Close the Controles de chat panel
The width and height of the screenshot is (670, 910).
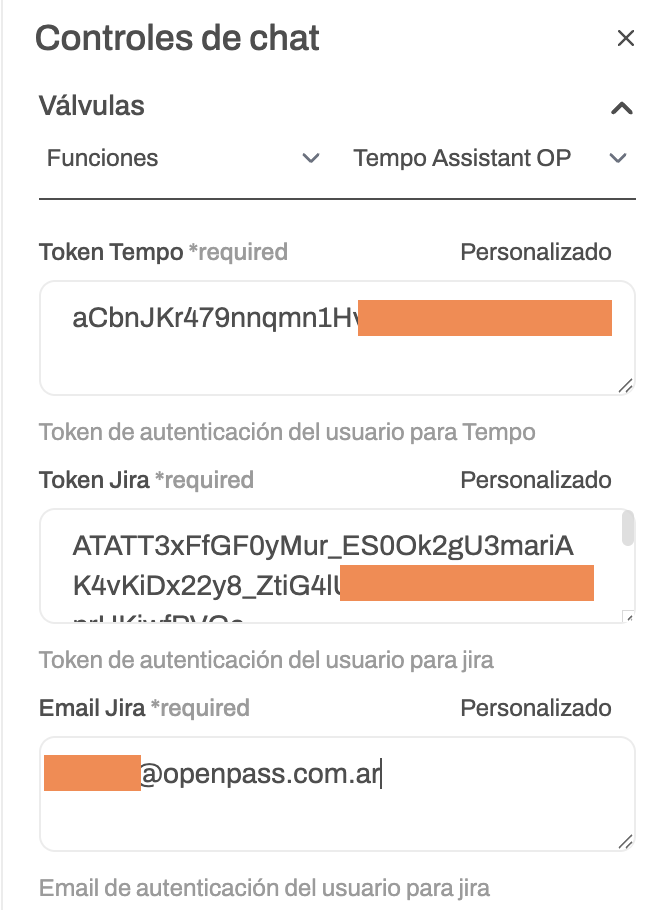pos(626,39)
